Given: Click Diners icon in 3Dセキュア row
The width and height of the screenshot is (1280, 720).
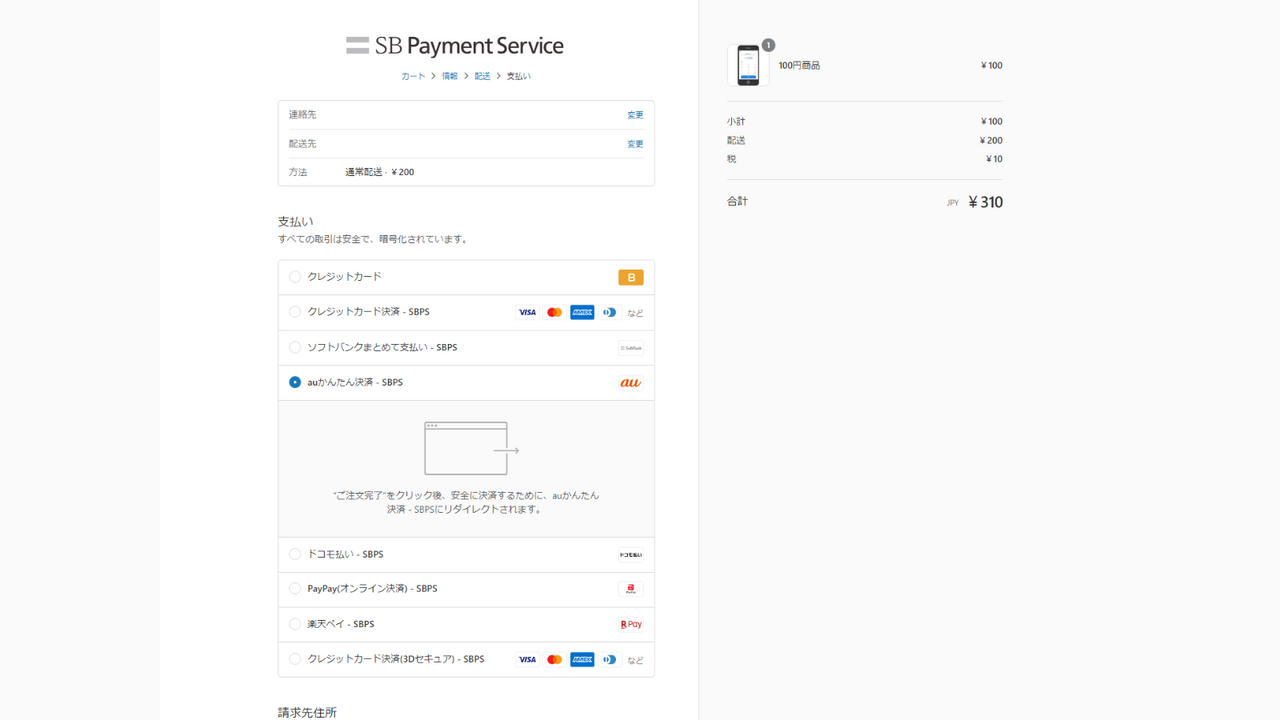Looking at the screenshot, I should tap(610, 660).
